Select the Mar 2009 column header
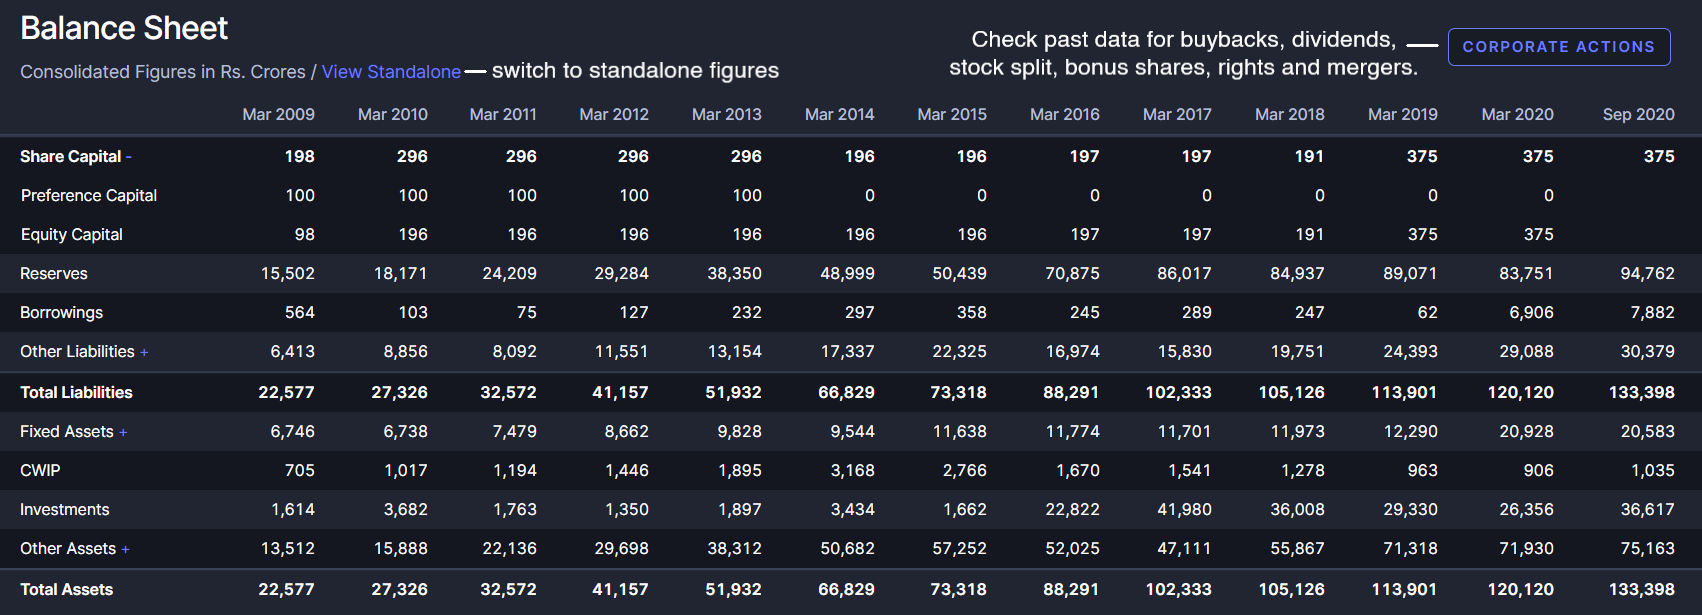This screenshot has height=615, width=1702. coord(278,114)
